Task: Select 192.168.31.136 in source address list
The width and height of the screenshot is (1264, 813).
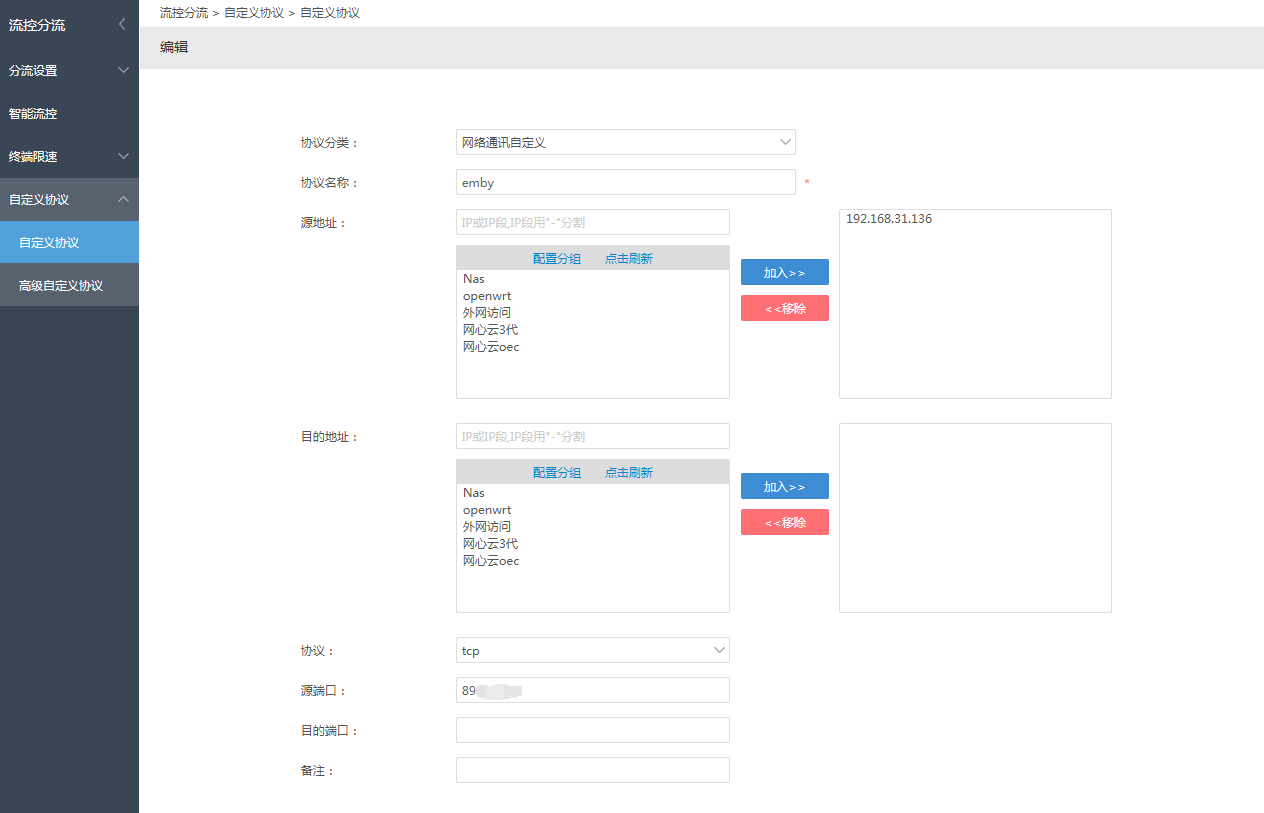Action: 889,219
